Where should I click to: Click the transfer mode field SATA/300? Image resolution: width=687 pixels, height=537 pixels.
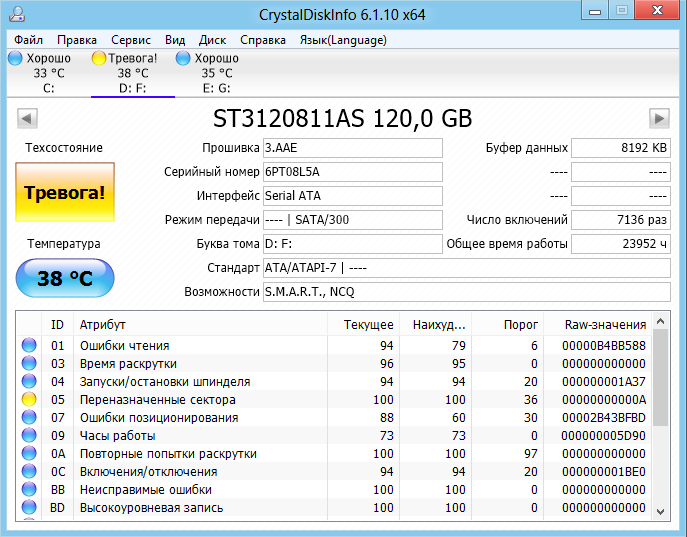pos(353,220)
